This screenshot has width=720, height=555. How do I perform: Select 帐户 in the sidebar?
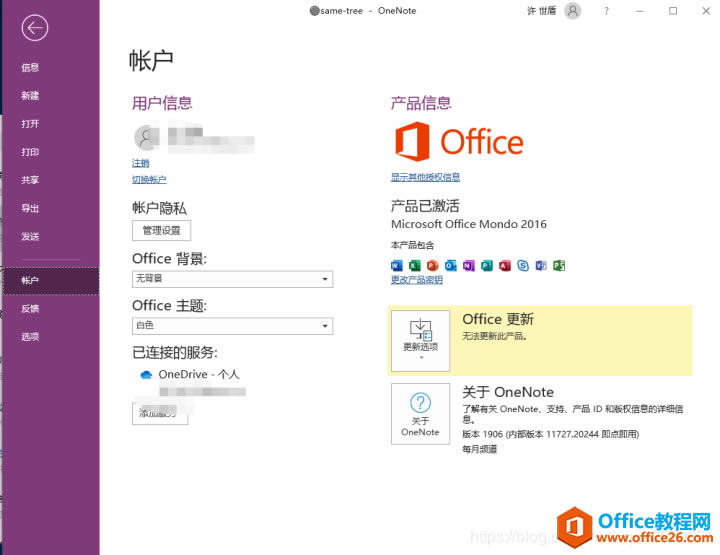click(51, 280)
